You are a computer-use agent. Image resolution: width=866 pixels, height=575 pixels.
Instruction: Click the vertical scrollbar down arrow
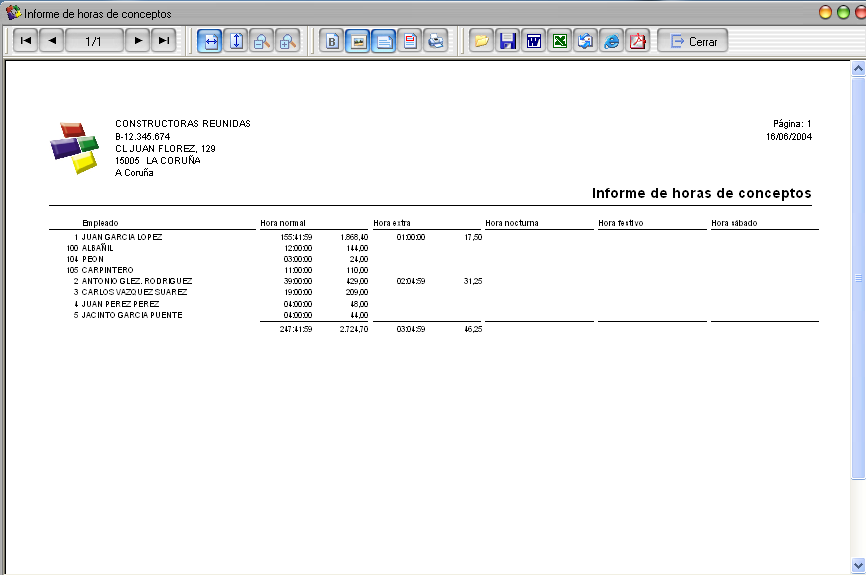tap(858, 565)
